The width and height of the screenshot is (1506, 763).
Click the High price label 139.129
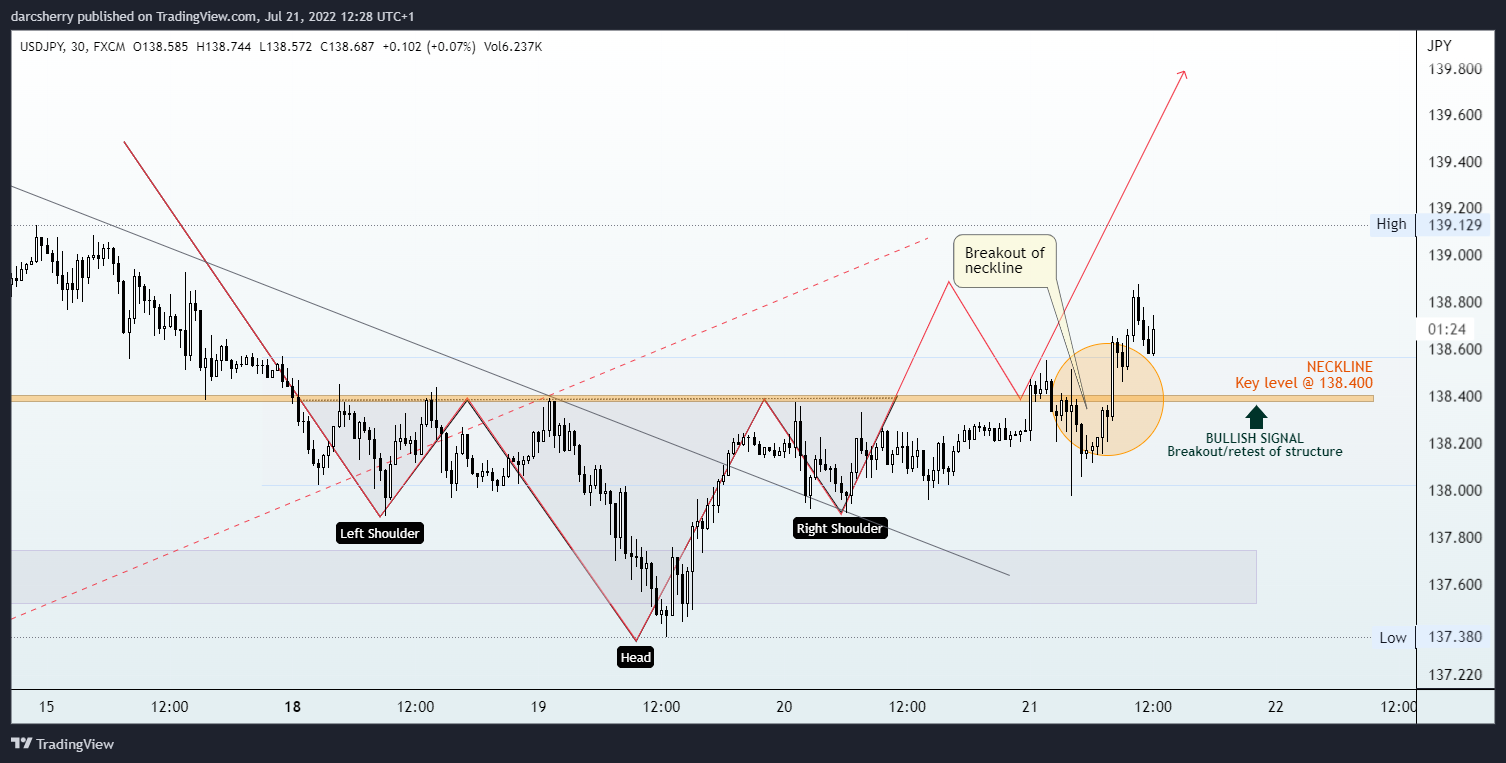[1454, 225]
